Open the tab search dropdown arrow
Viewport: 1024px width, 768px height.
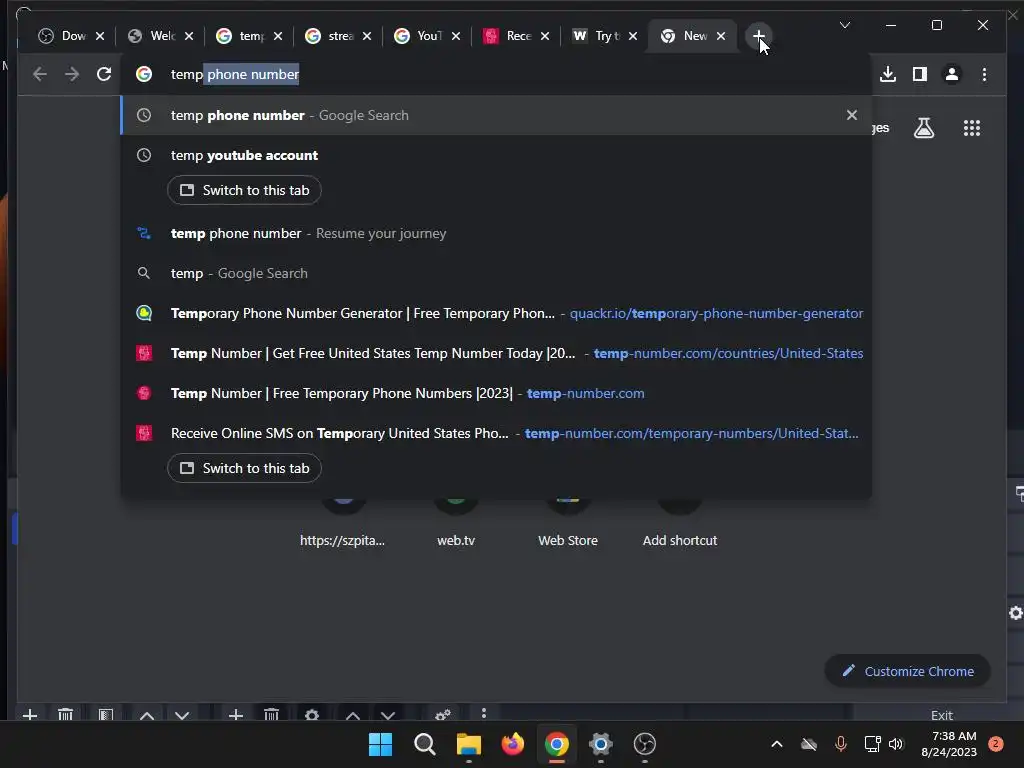point(844,25)
